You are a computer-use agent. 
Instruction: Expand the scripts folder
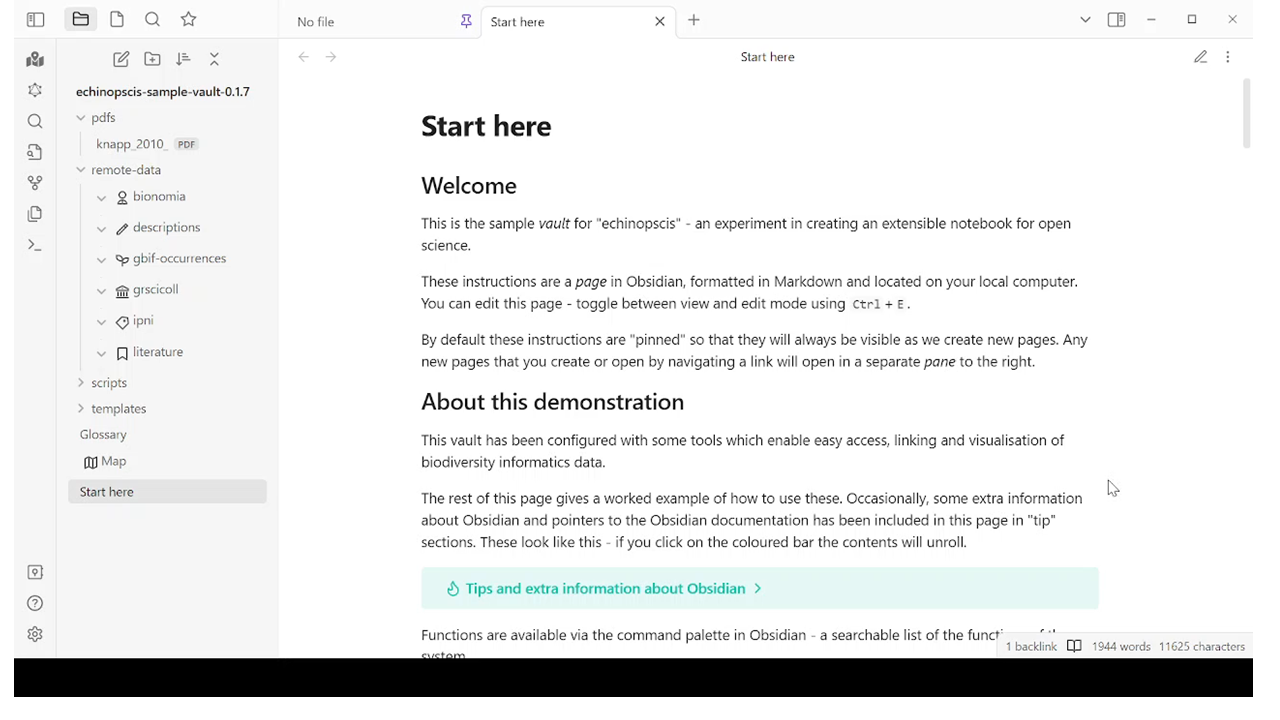[81, 383]
